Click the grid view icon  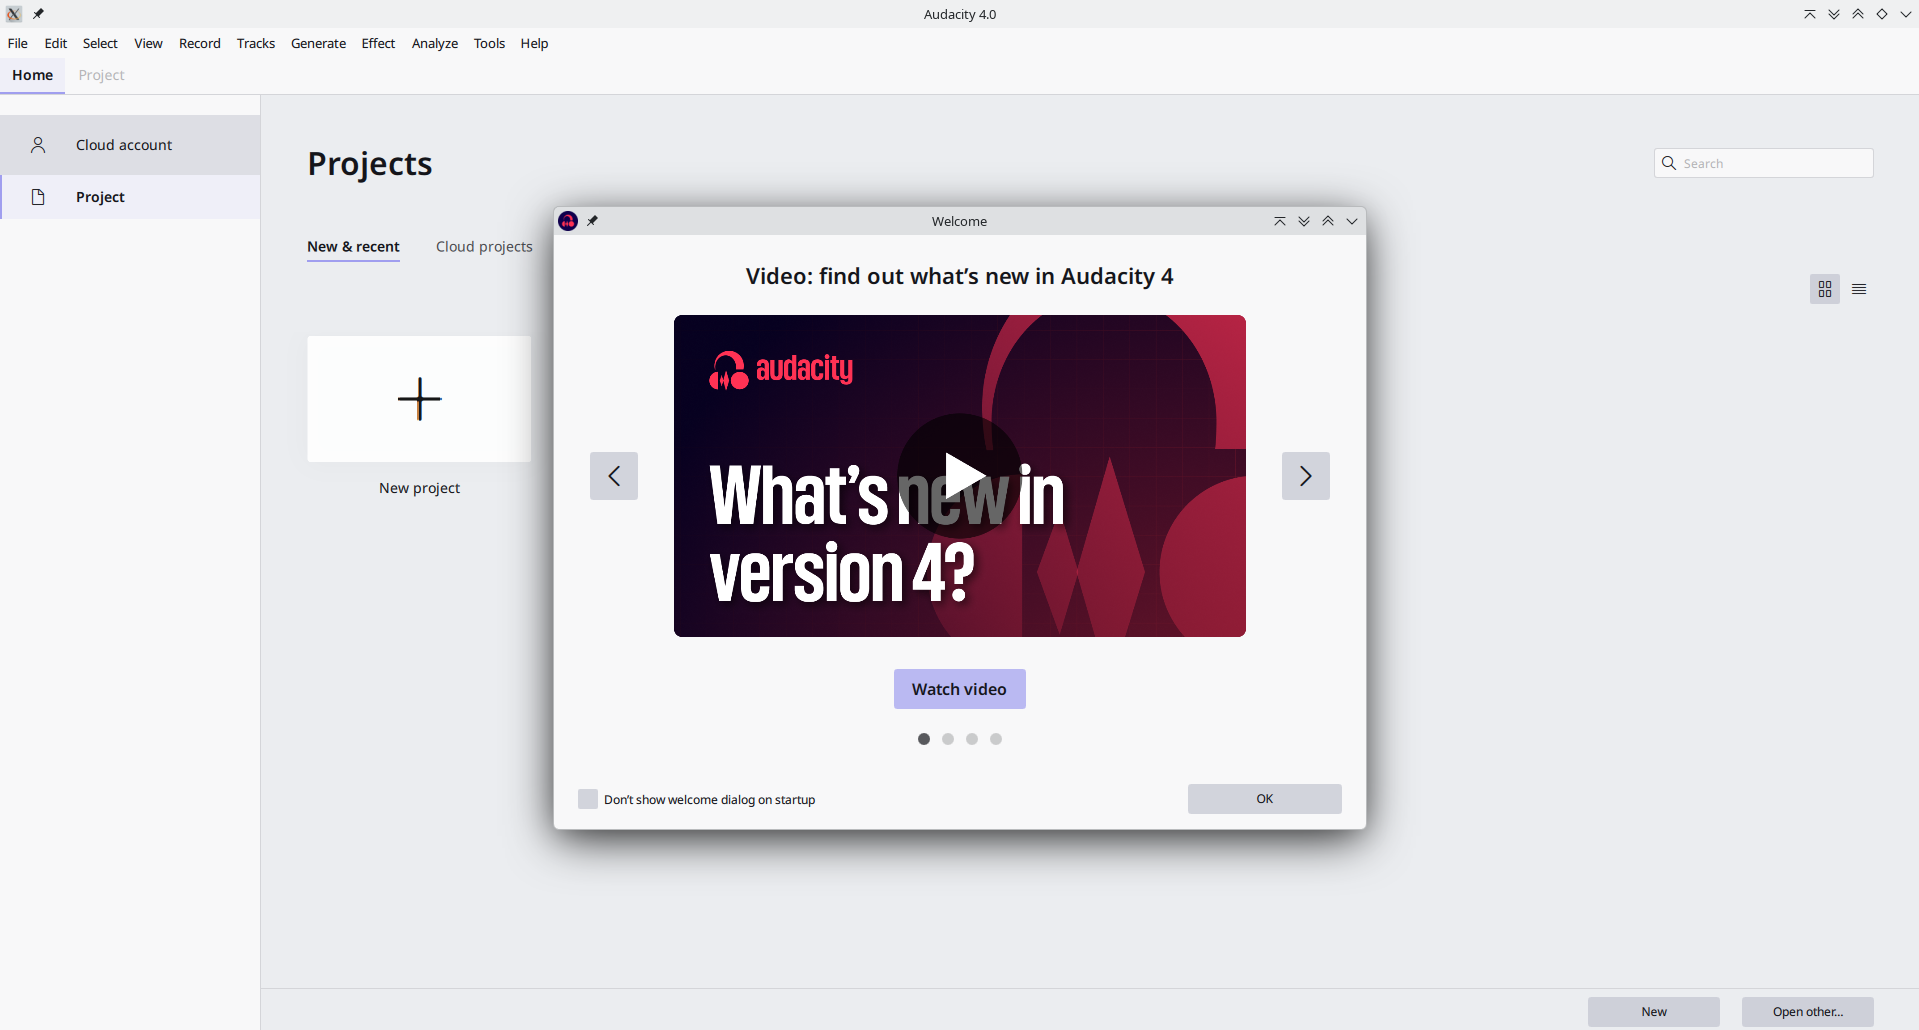coord(1825,289)
